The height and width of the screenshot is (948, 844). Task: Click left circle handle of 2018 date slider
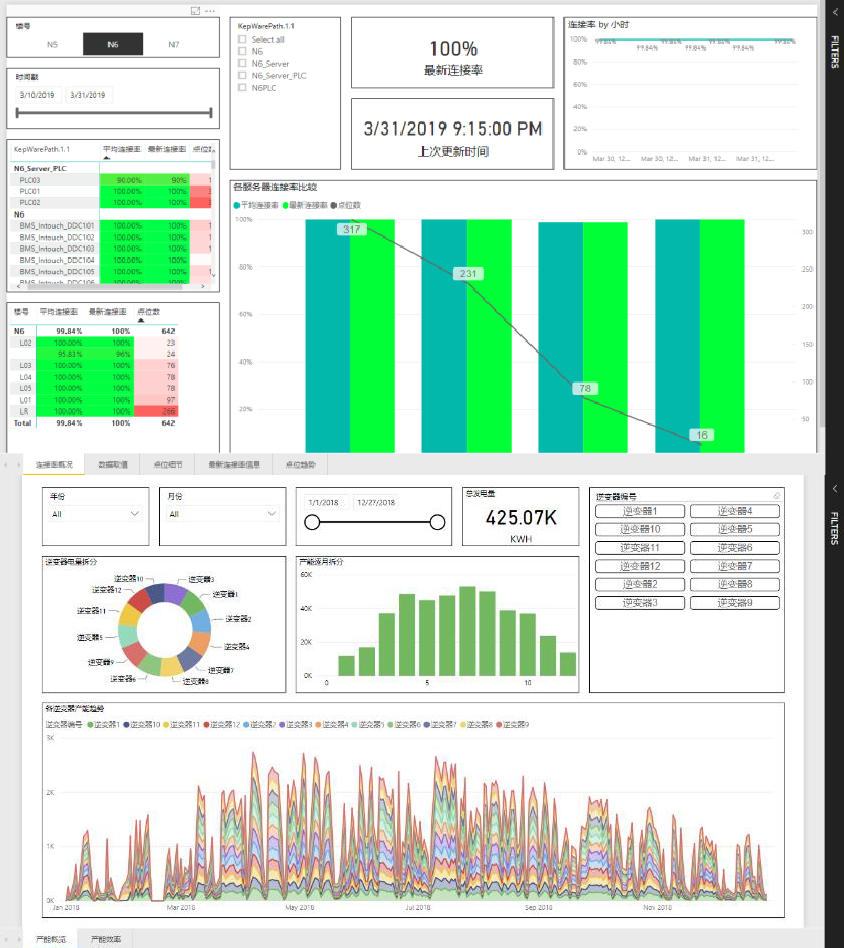312,522
